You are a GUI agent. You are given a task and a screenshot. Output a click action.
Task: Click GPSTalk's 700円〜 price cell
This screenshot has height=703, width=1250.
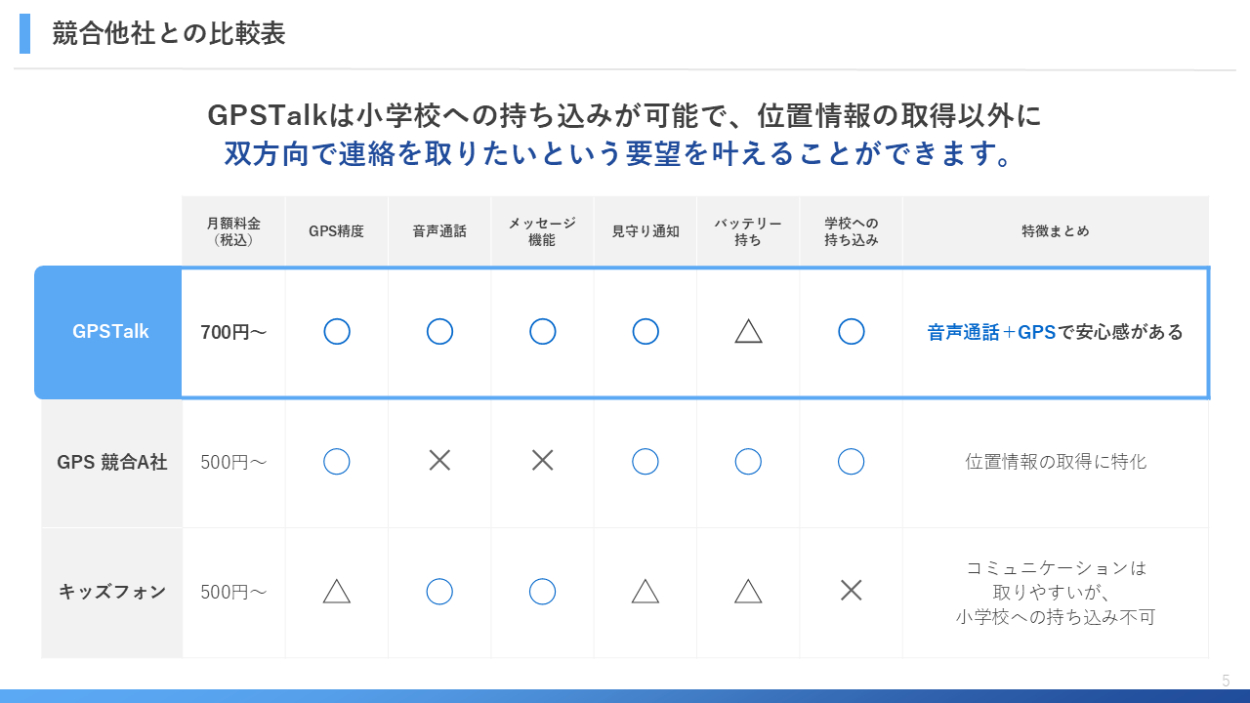point(234,333)
